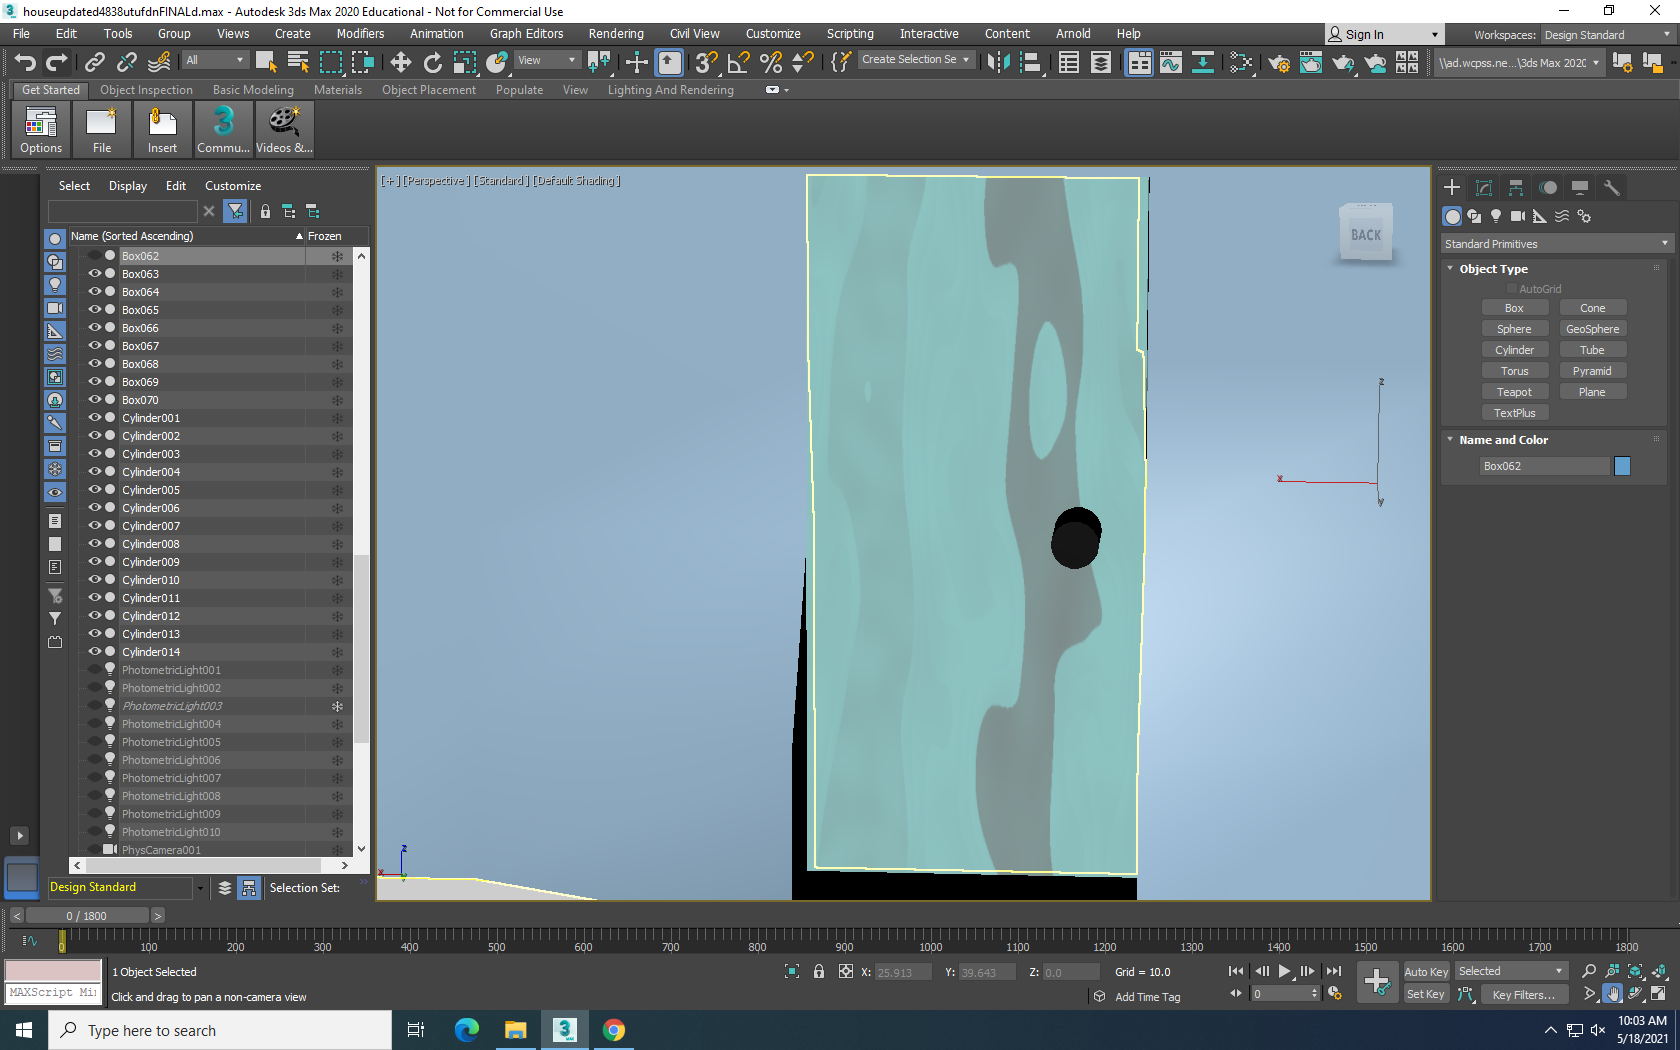Screen dimensions: 1680x1050
Task: Open the key mode Selected dropdown
Action: [x=1511, y=971]
